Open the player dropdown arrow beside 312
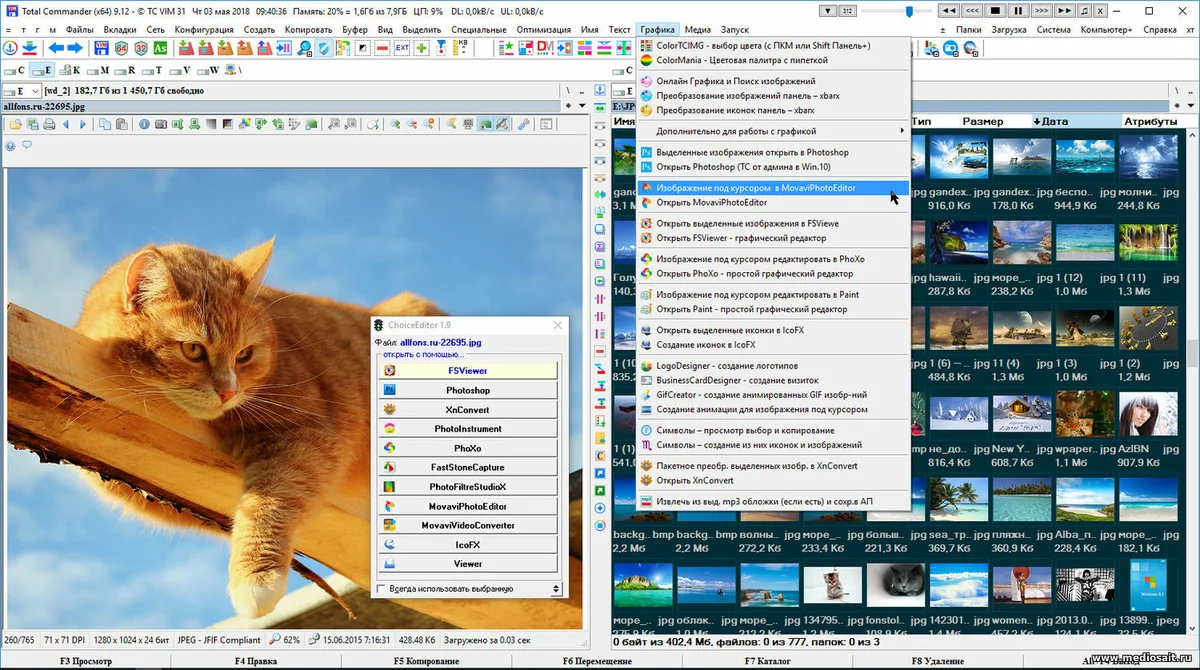 point(826,11)
